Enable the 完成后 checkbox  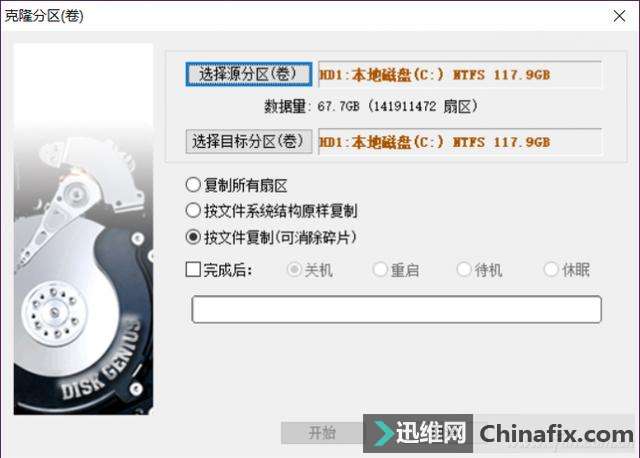pyautogui.click(x=193, y=269)
